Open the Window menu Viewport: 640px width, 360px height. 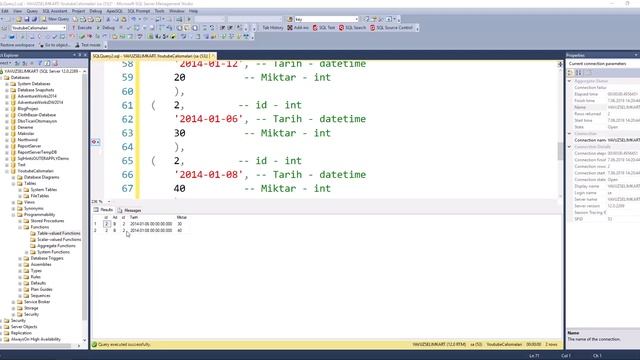(177, 11)
